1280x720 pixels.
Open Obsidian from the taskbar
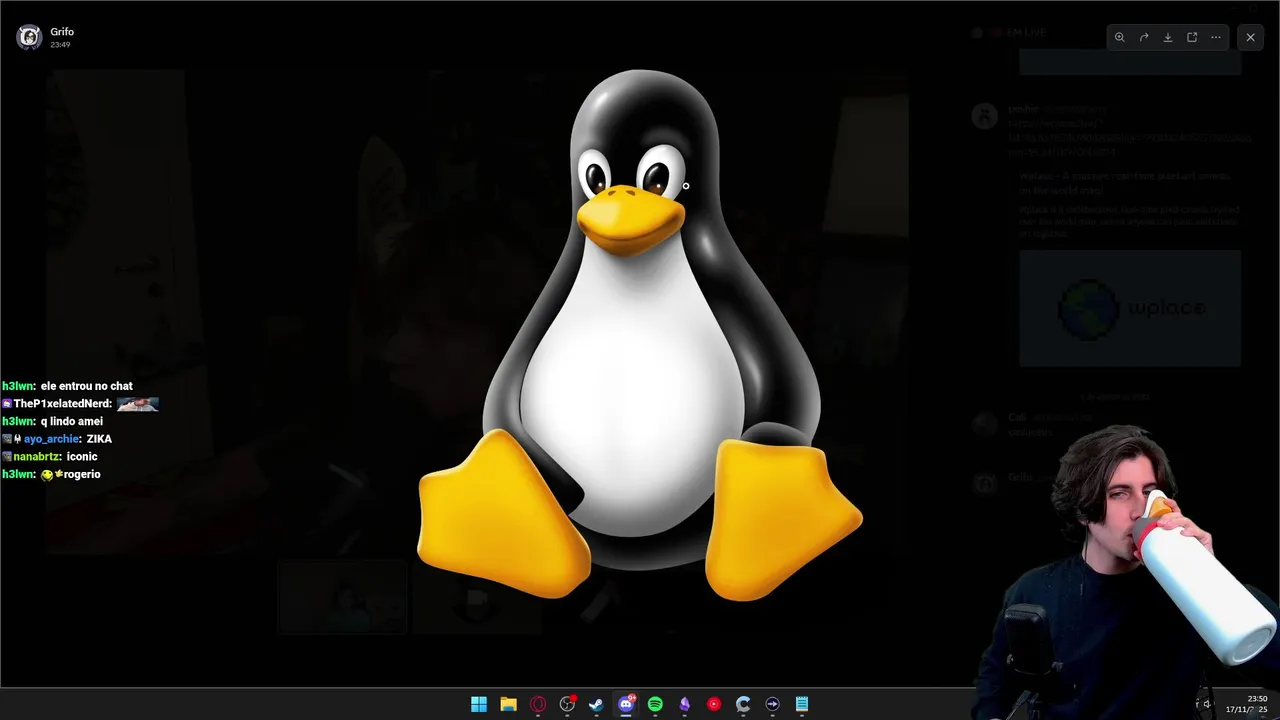click(684, 704)
